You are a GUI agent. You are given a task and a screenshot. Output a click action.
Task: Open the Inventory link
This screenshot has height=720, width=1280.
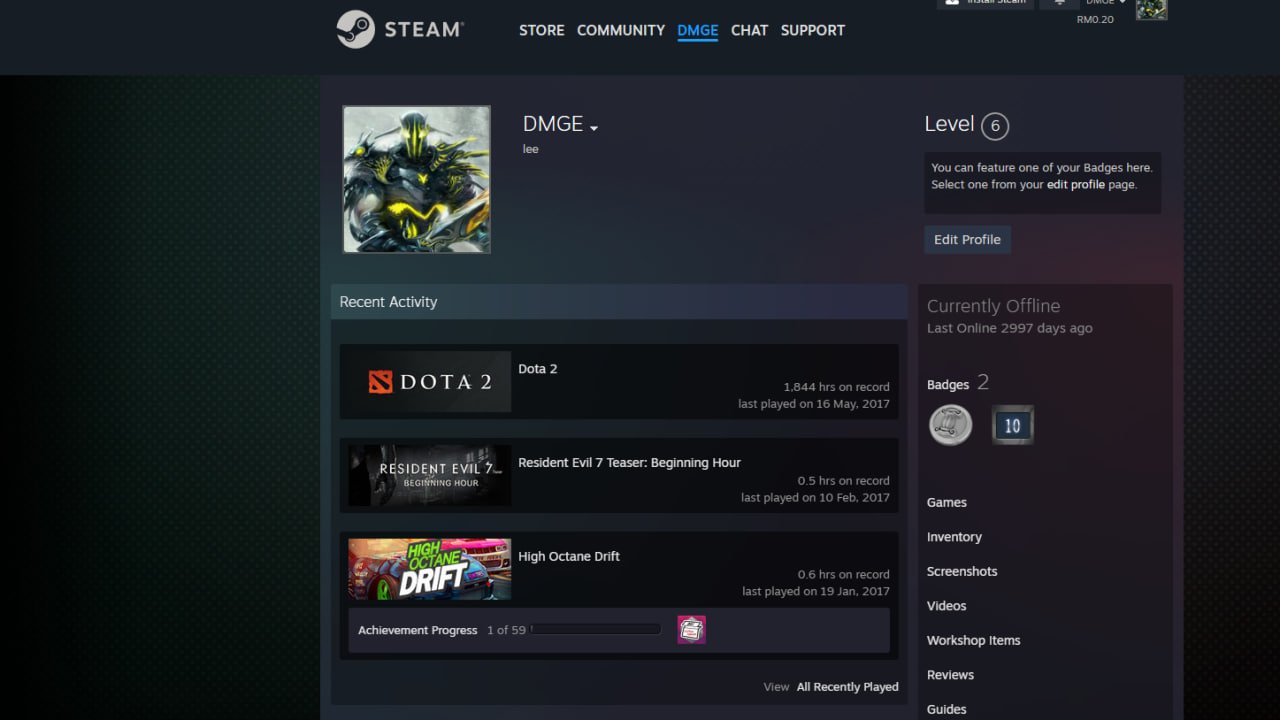click(x=954, y=537)
